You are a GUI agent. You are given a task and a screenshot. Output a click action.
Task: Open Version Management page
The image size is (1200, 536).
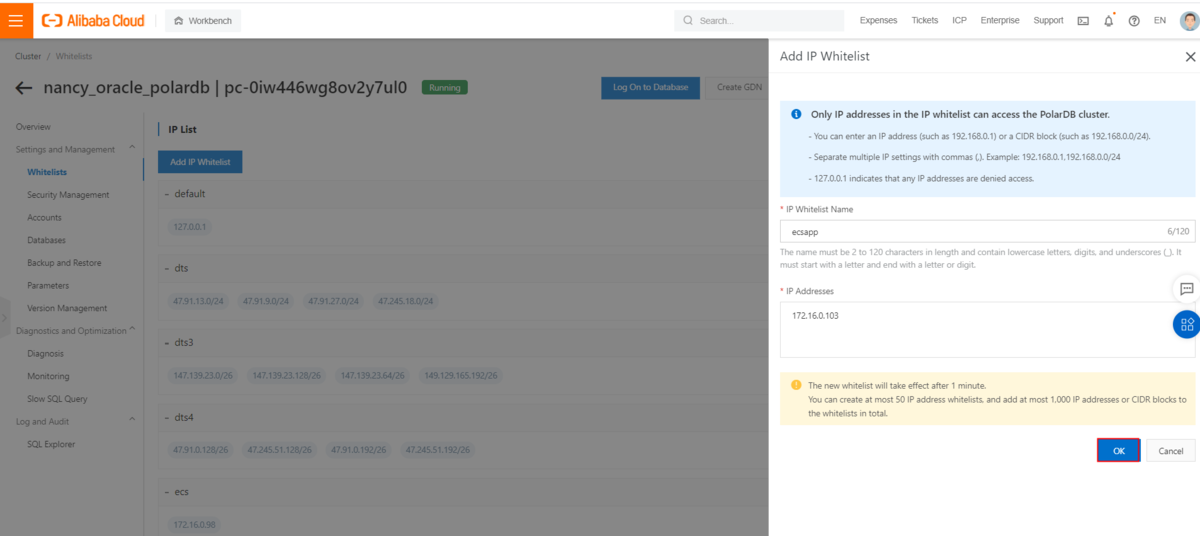[67, 308]
